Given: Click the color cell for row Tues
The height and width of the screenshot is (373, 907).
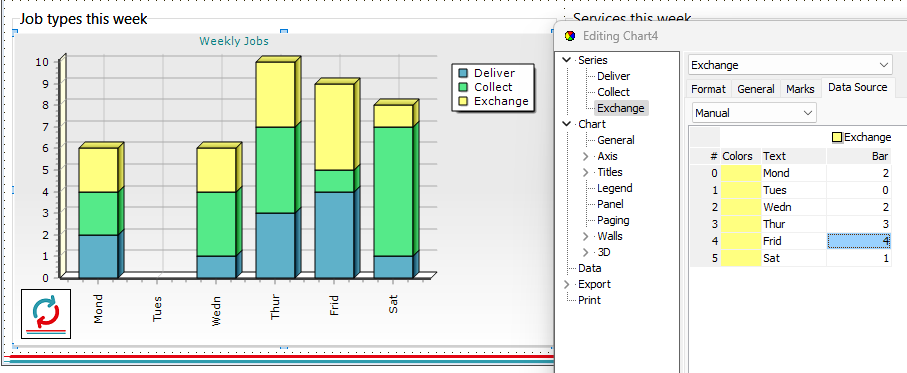Looking at the screenshot, I should (x=740, y=190).
